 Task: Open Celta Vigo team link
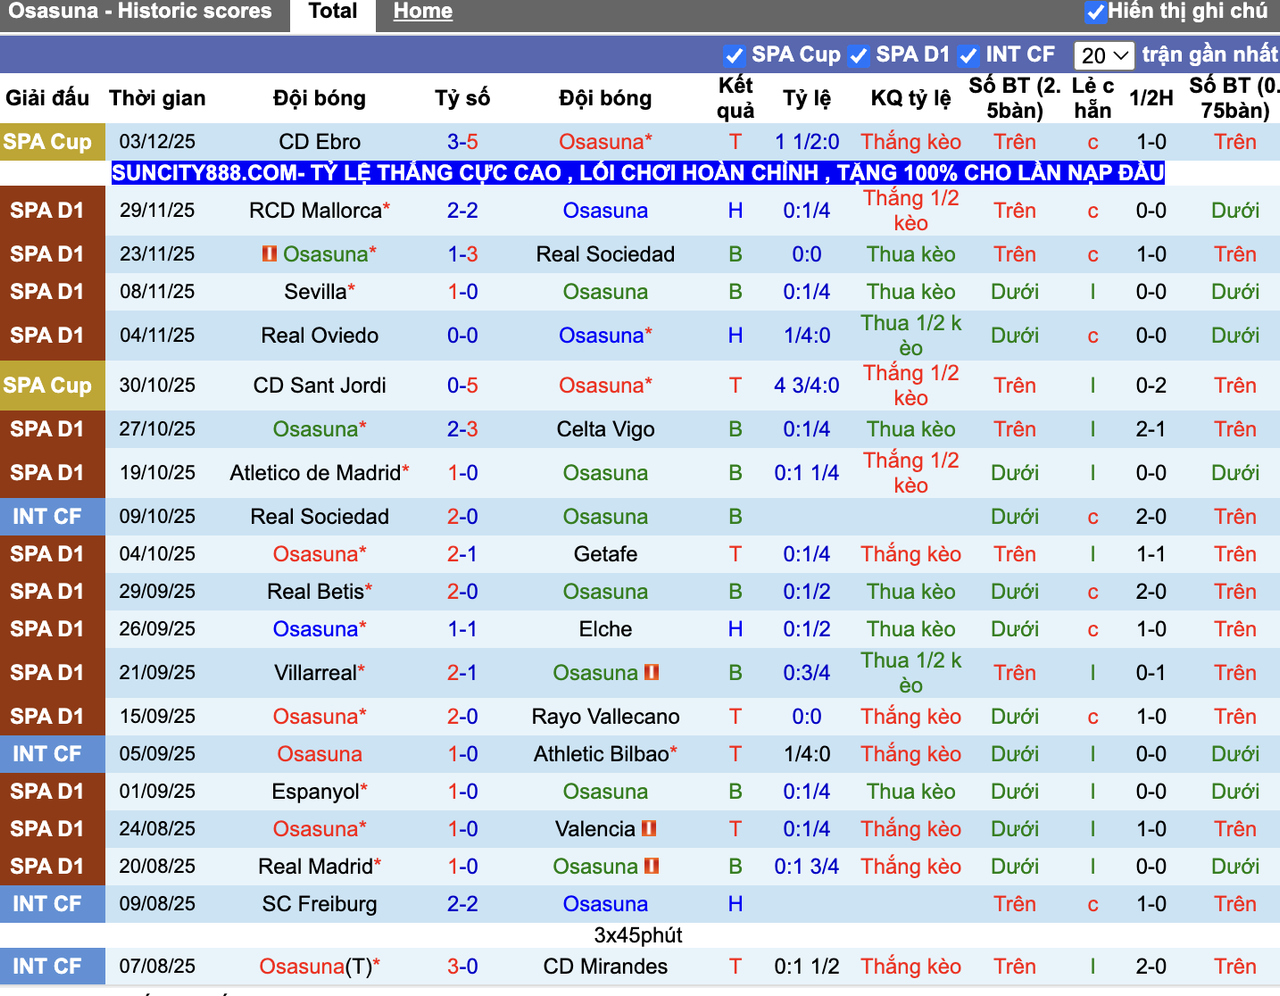(x=605, y=429)
